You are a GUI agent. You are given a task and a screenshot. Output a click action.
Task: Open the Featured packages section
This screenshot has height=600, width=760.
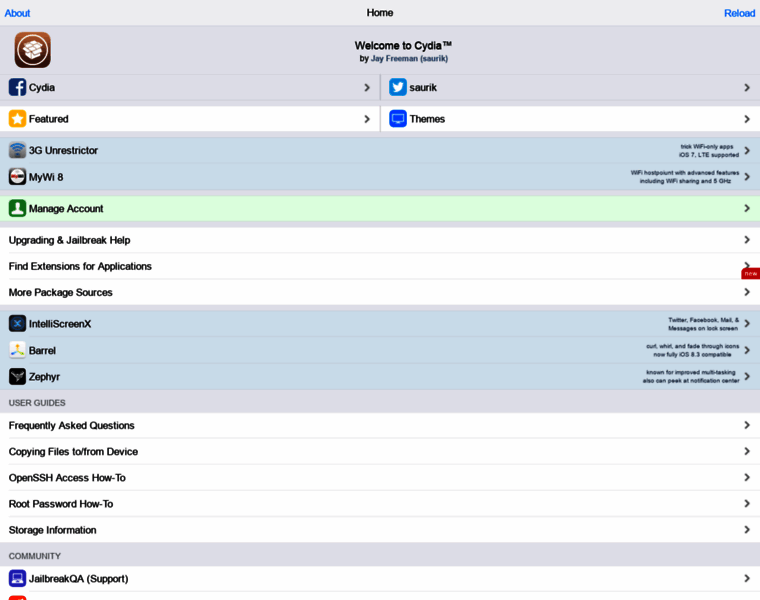[x=190, y=119]
